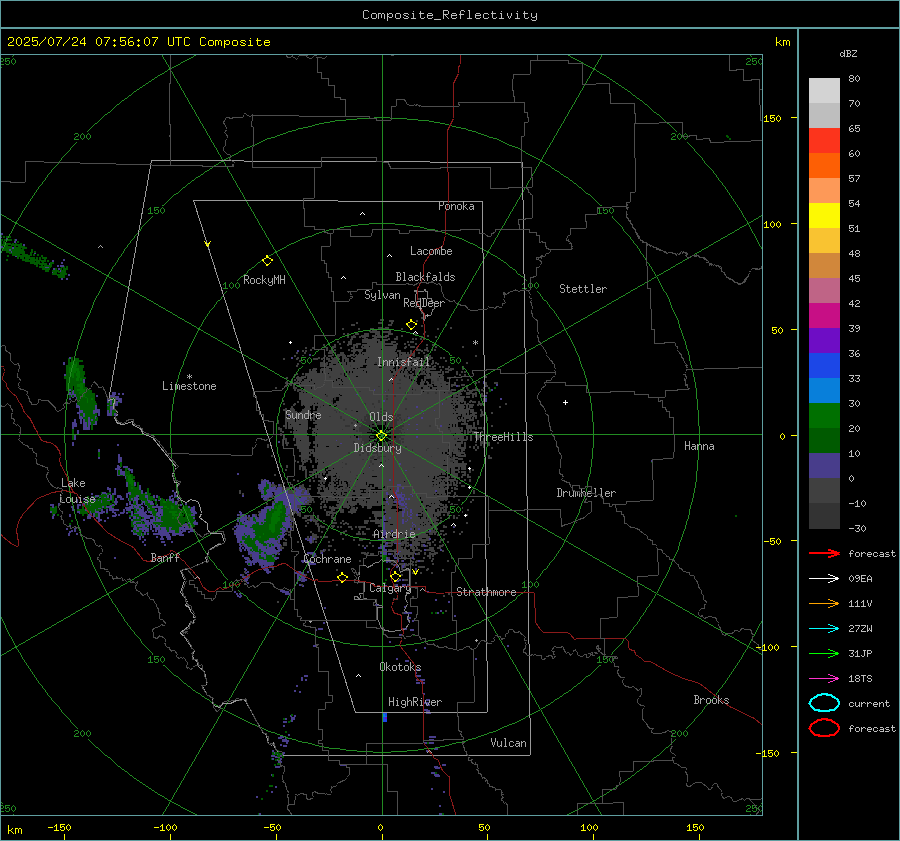The height and width of the screenshot is (841, 900).
Task: Pick the purple 39 dBZ swatch
Action: tap(824, 340)
